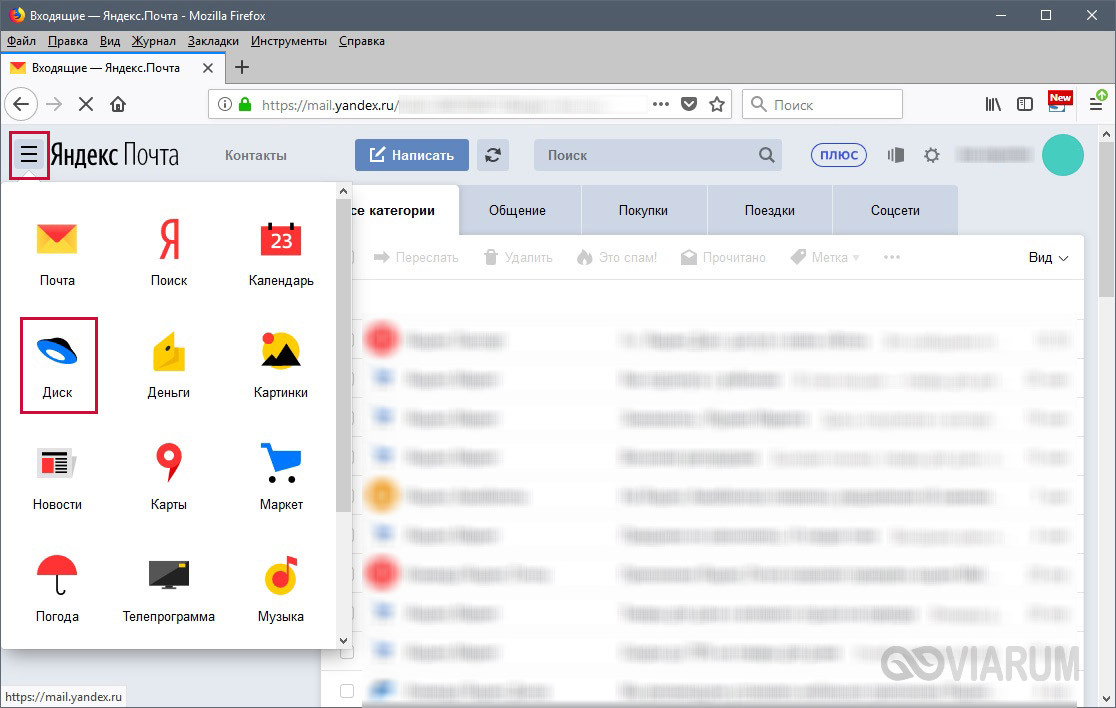Expand the Вид view dropdown
This screenshot has height=708, width=1116.
pyautogui.click(x=1048, y=258)
